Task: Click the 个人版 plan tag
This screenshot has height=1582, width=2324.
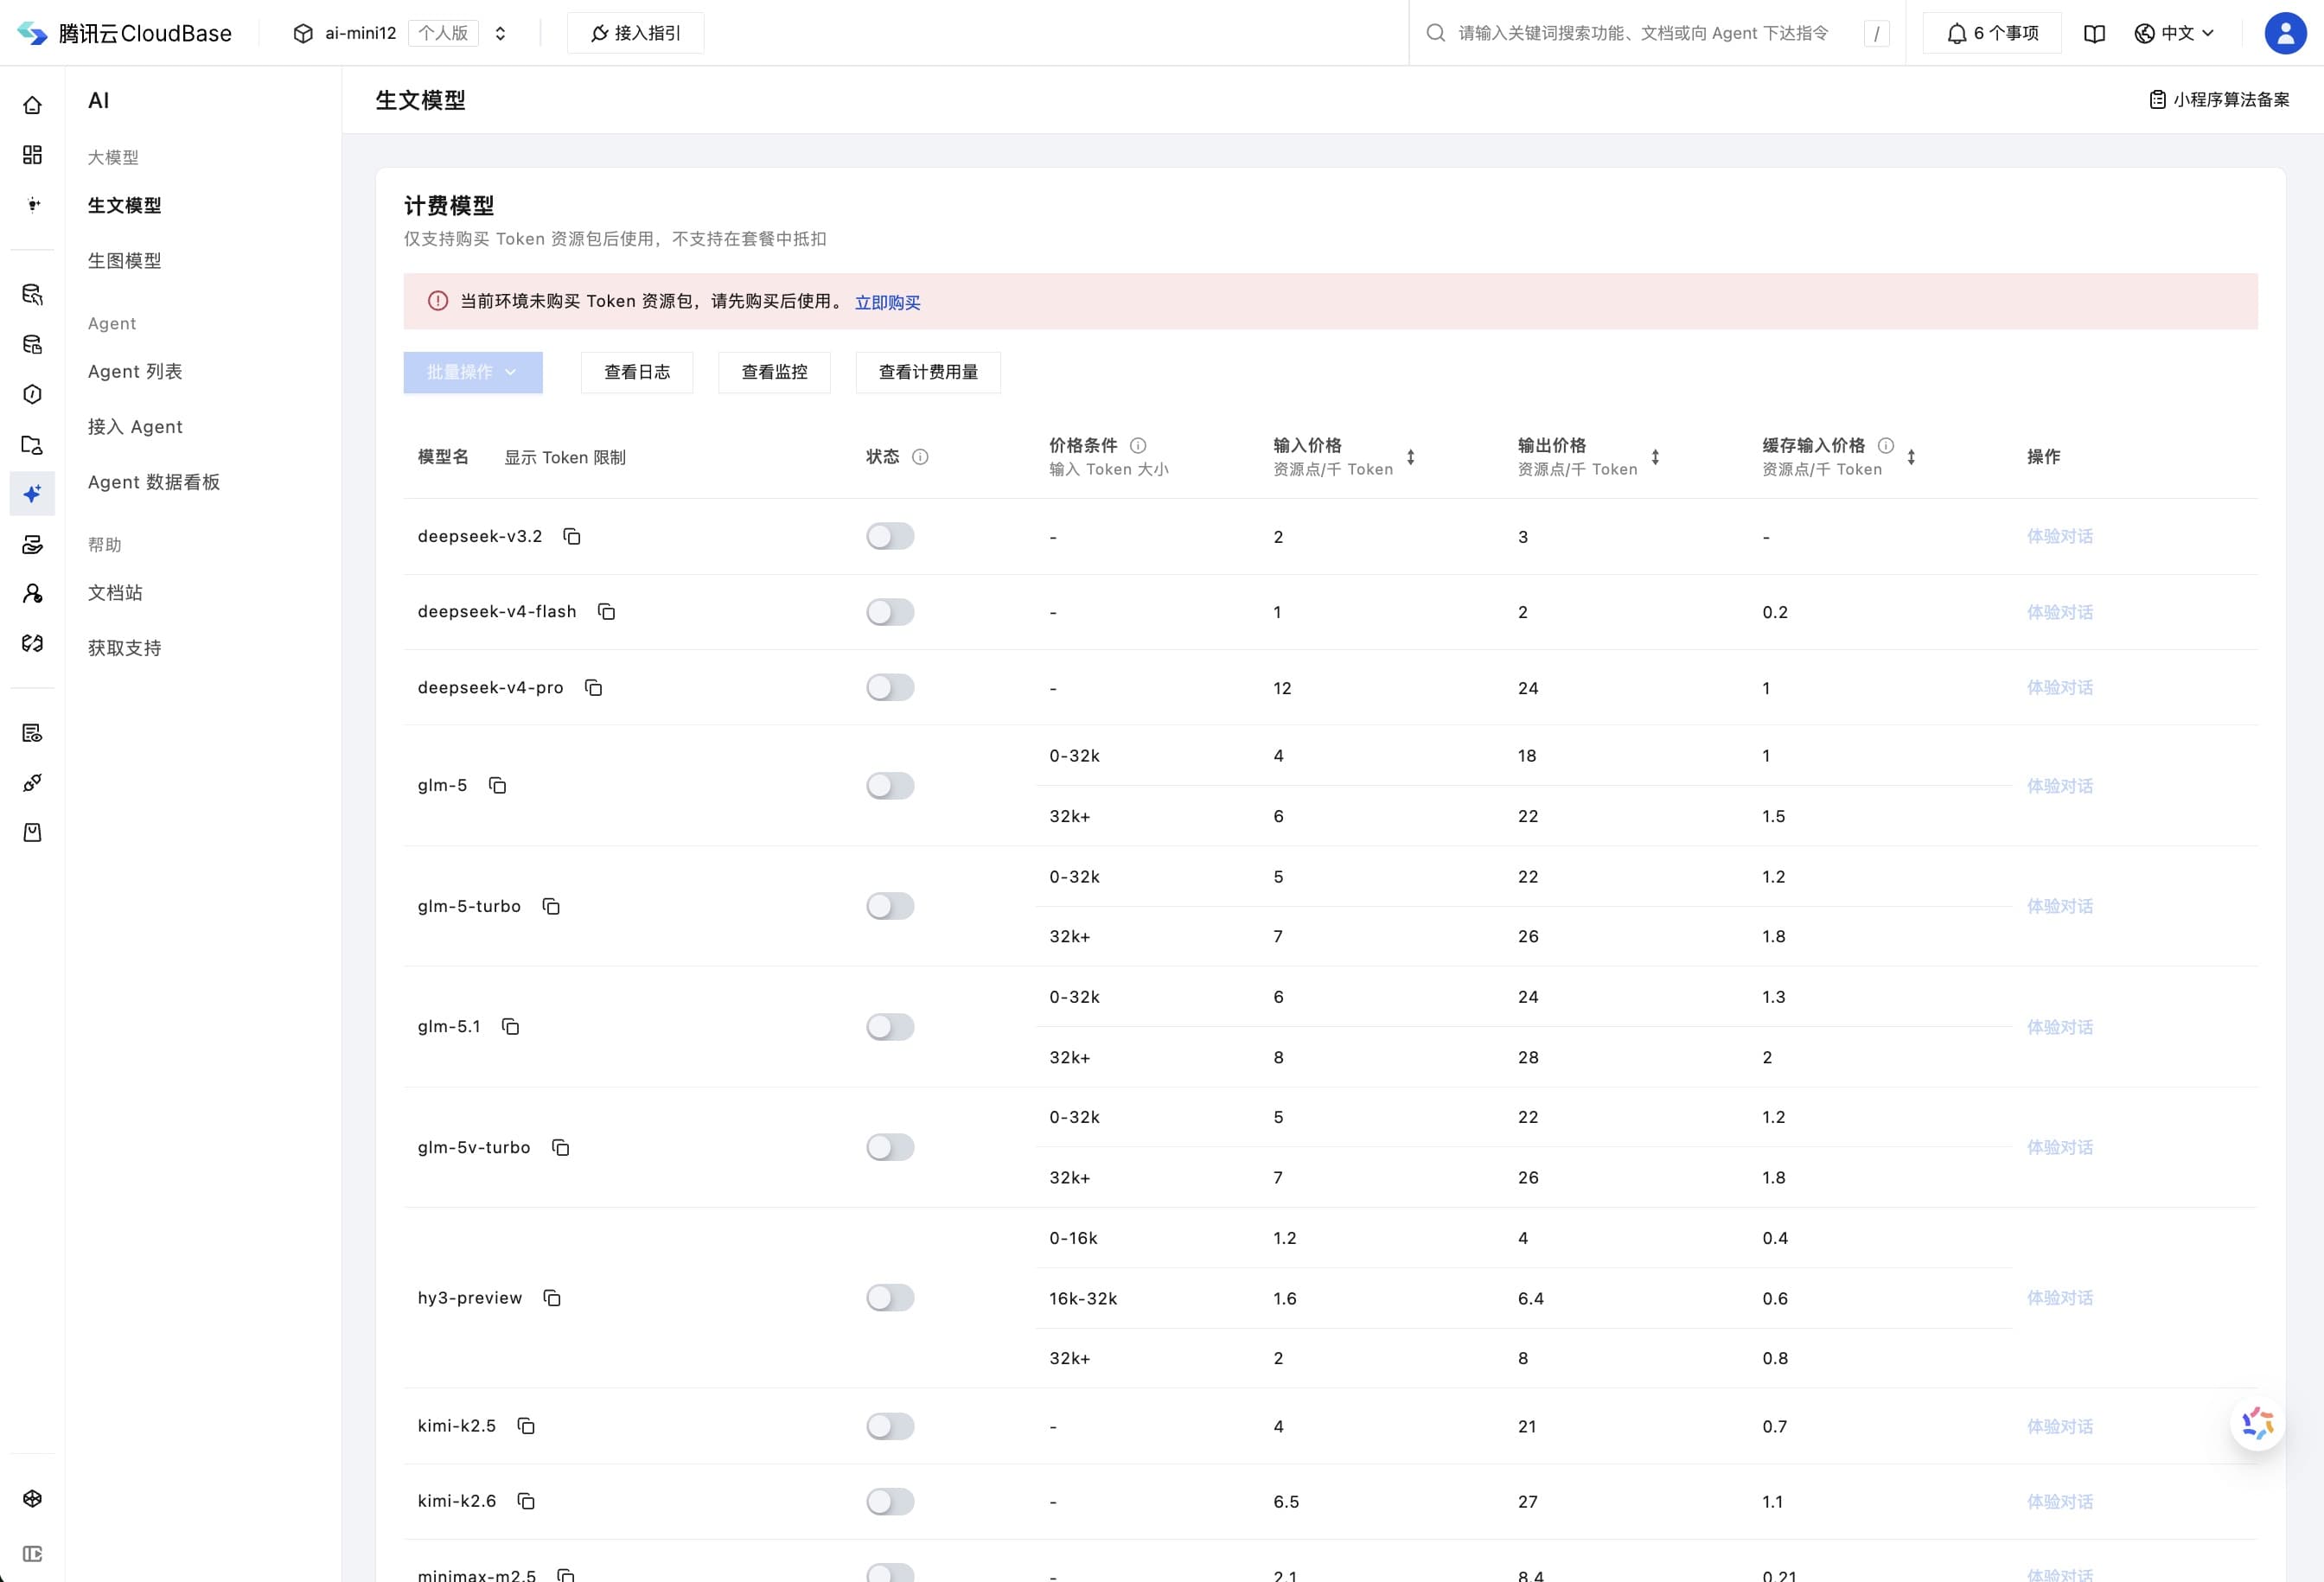Action: 443,33
